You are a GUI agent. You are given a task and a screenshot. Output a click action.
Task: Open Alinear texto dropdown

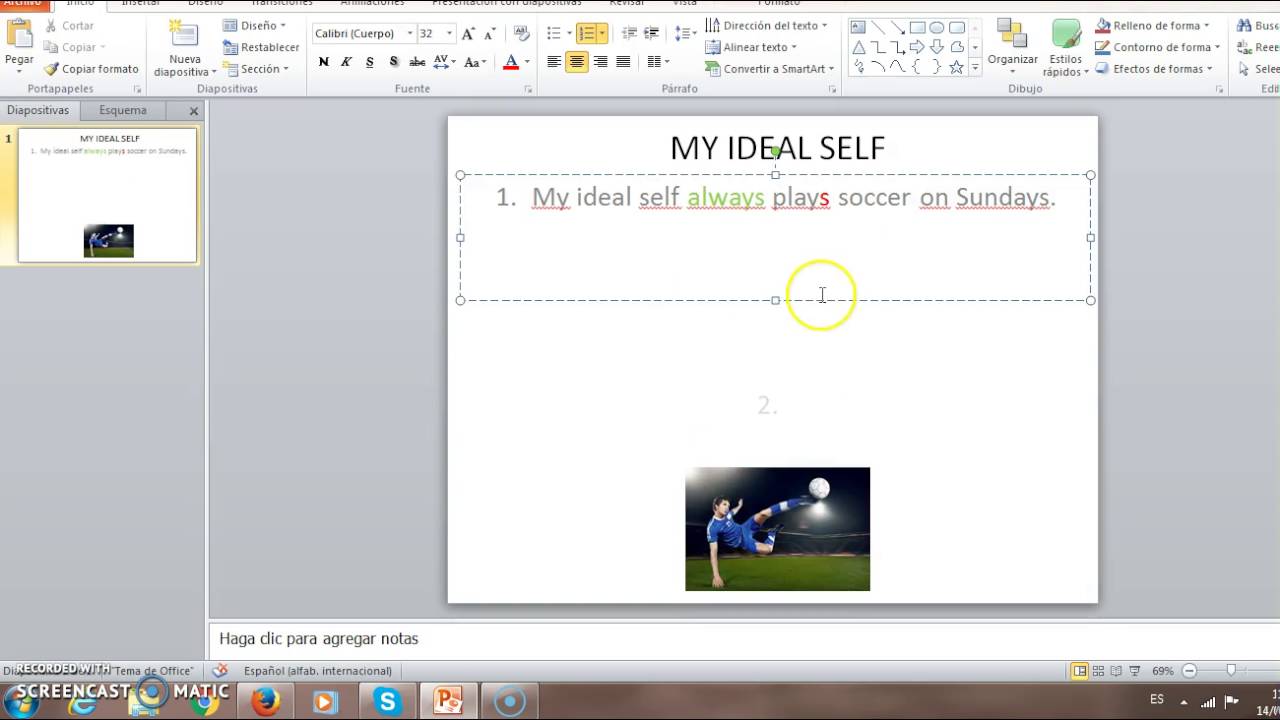(751, 47)
